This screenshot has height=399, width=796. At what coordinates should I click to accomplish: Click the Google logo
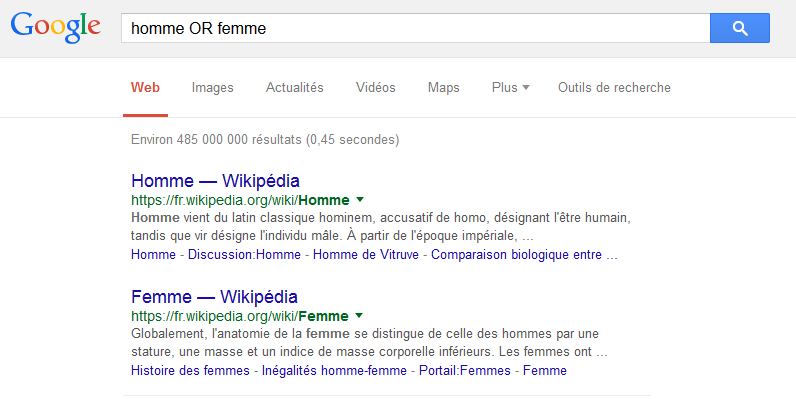(56, 27)
